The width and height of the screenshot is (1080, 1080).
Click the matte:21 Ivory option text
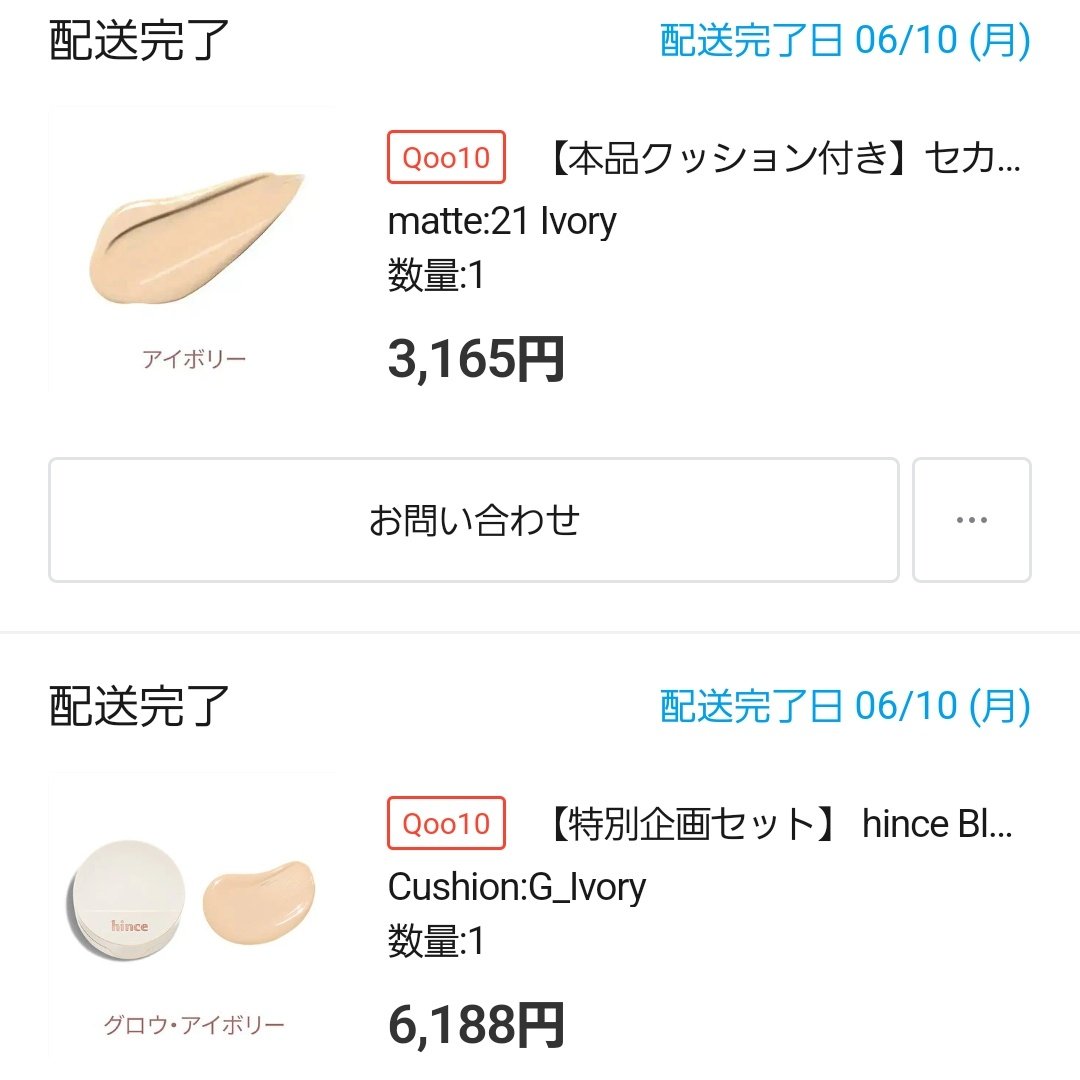(502, 221)
